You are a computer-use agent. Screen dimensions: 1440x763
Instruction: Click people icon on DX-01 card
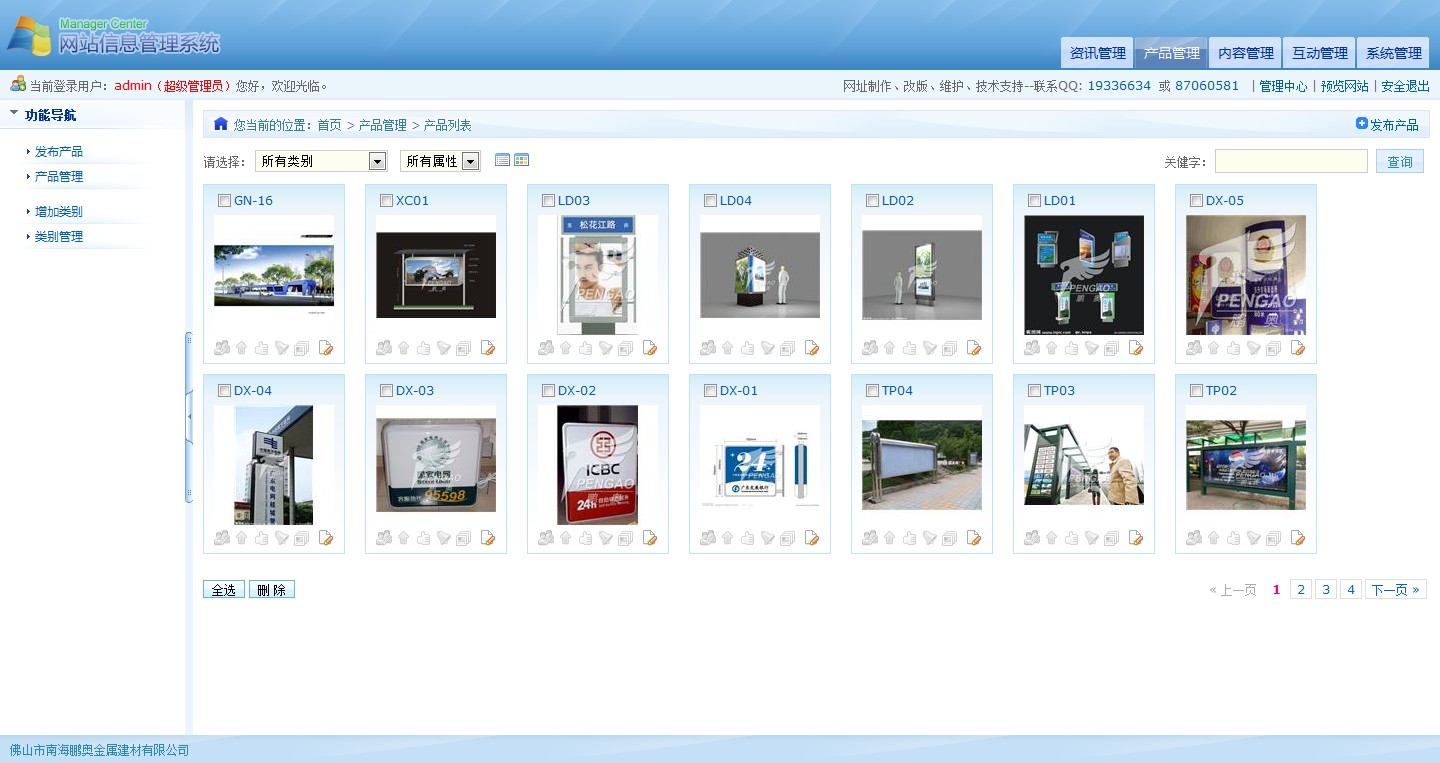(x=708, y=538)
